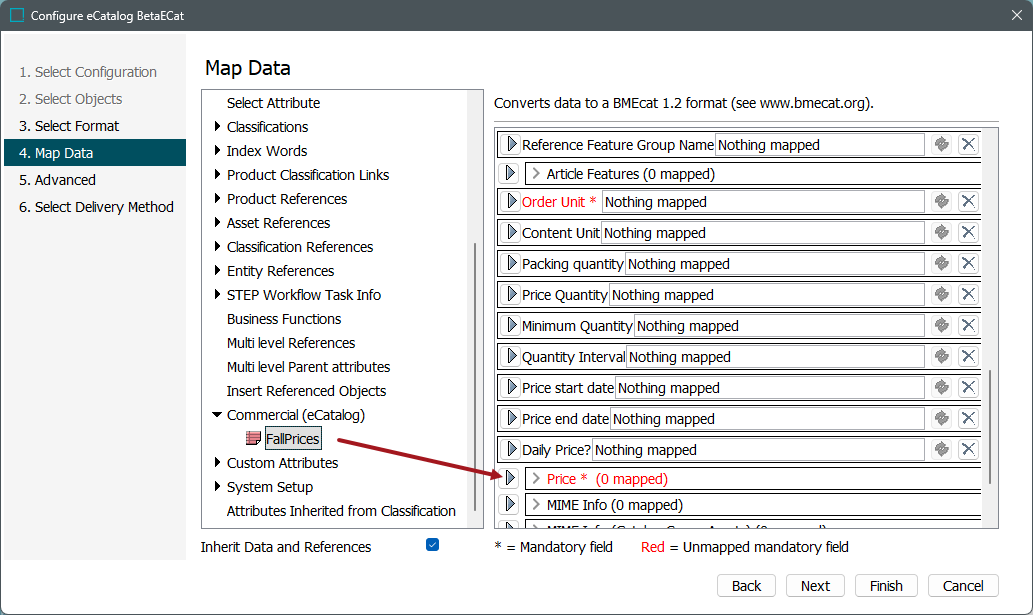Click gear icon for Price Quantity row
Viewport: 1033px width, 615px height.
(941, 295)
